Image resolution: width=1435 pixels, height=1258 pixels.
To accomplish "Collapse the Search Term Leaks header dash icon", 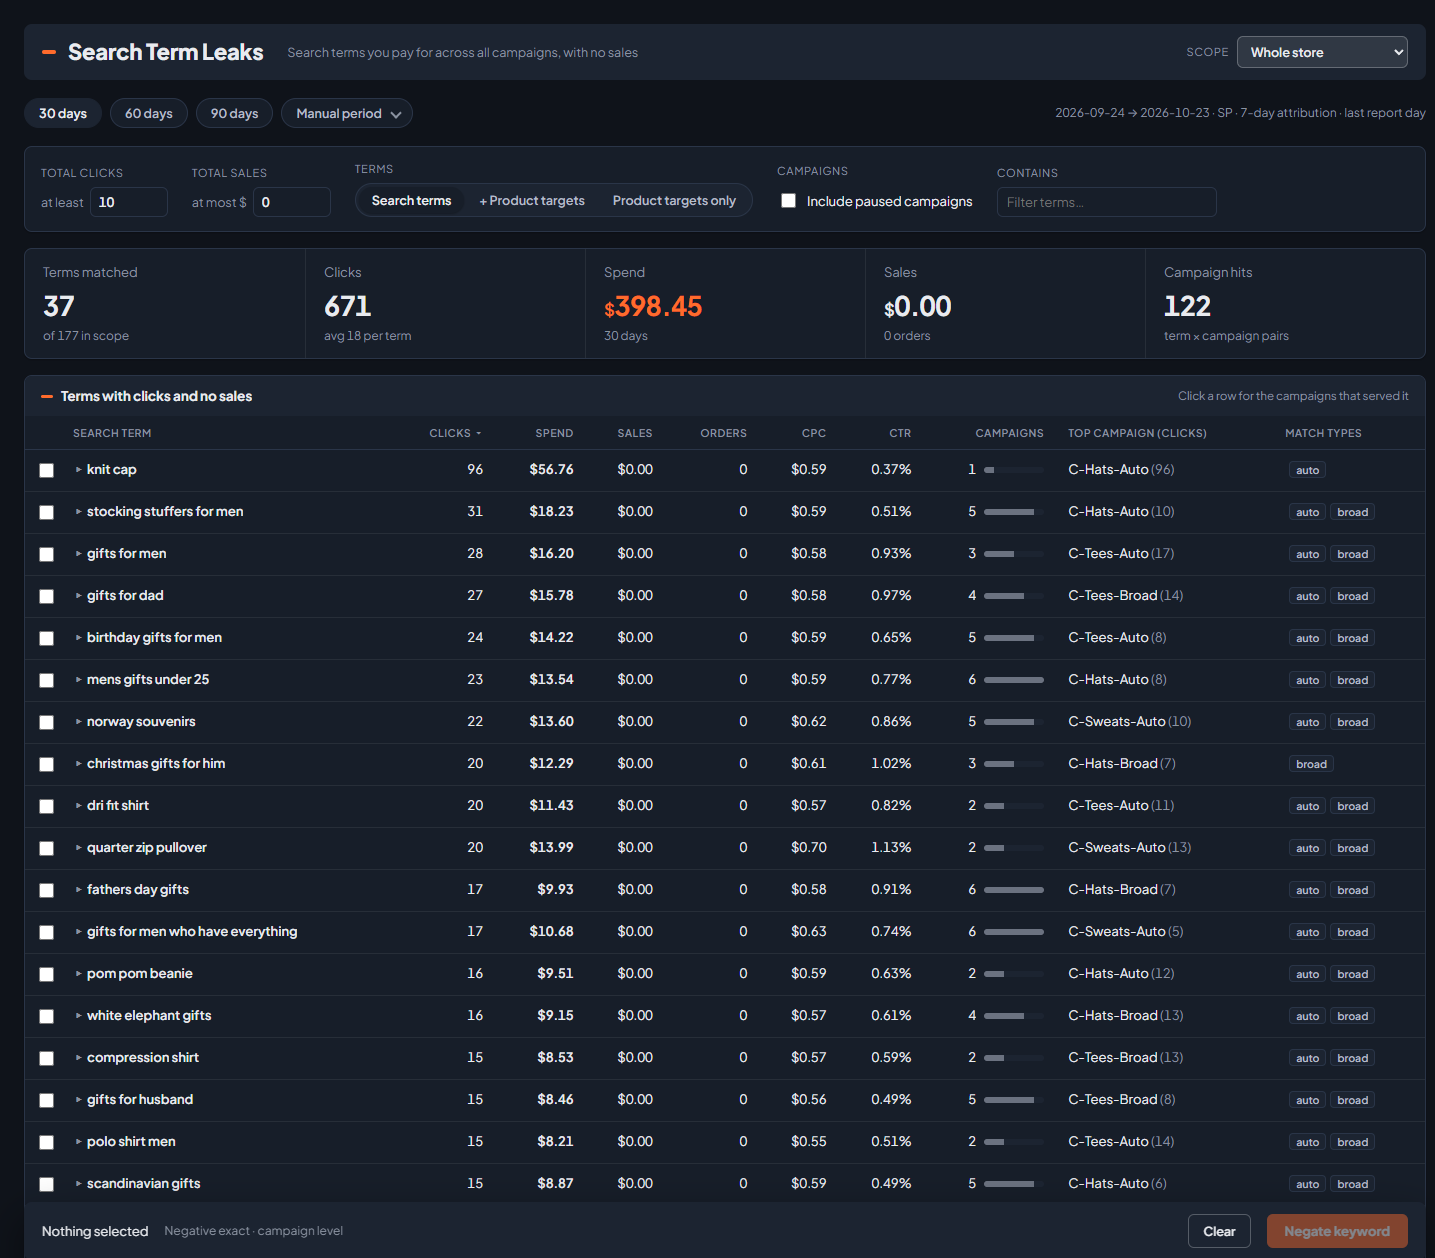I will point(49,52).
